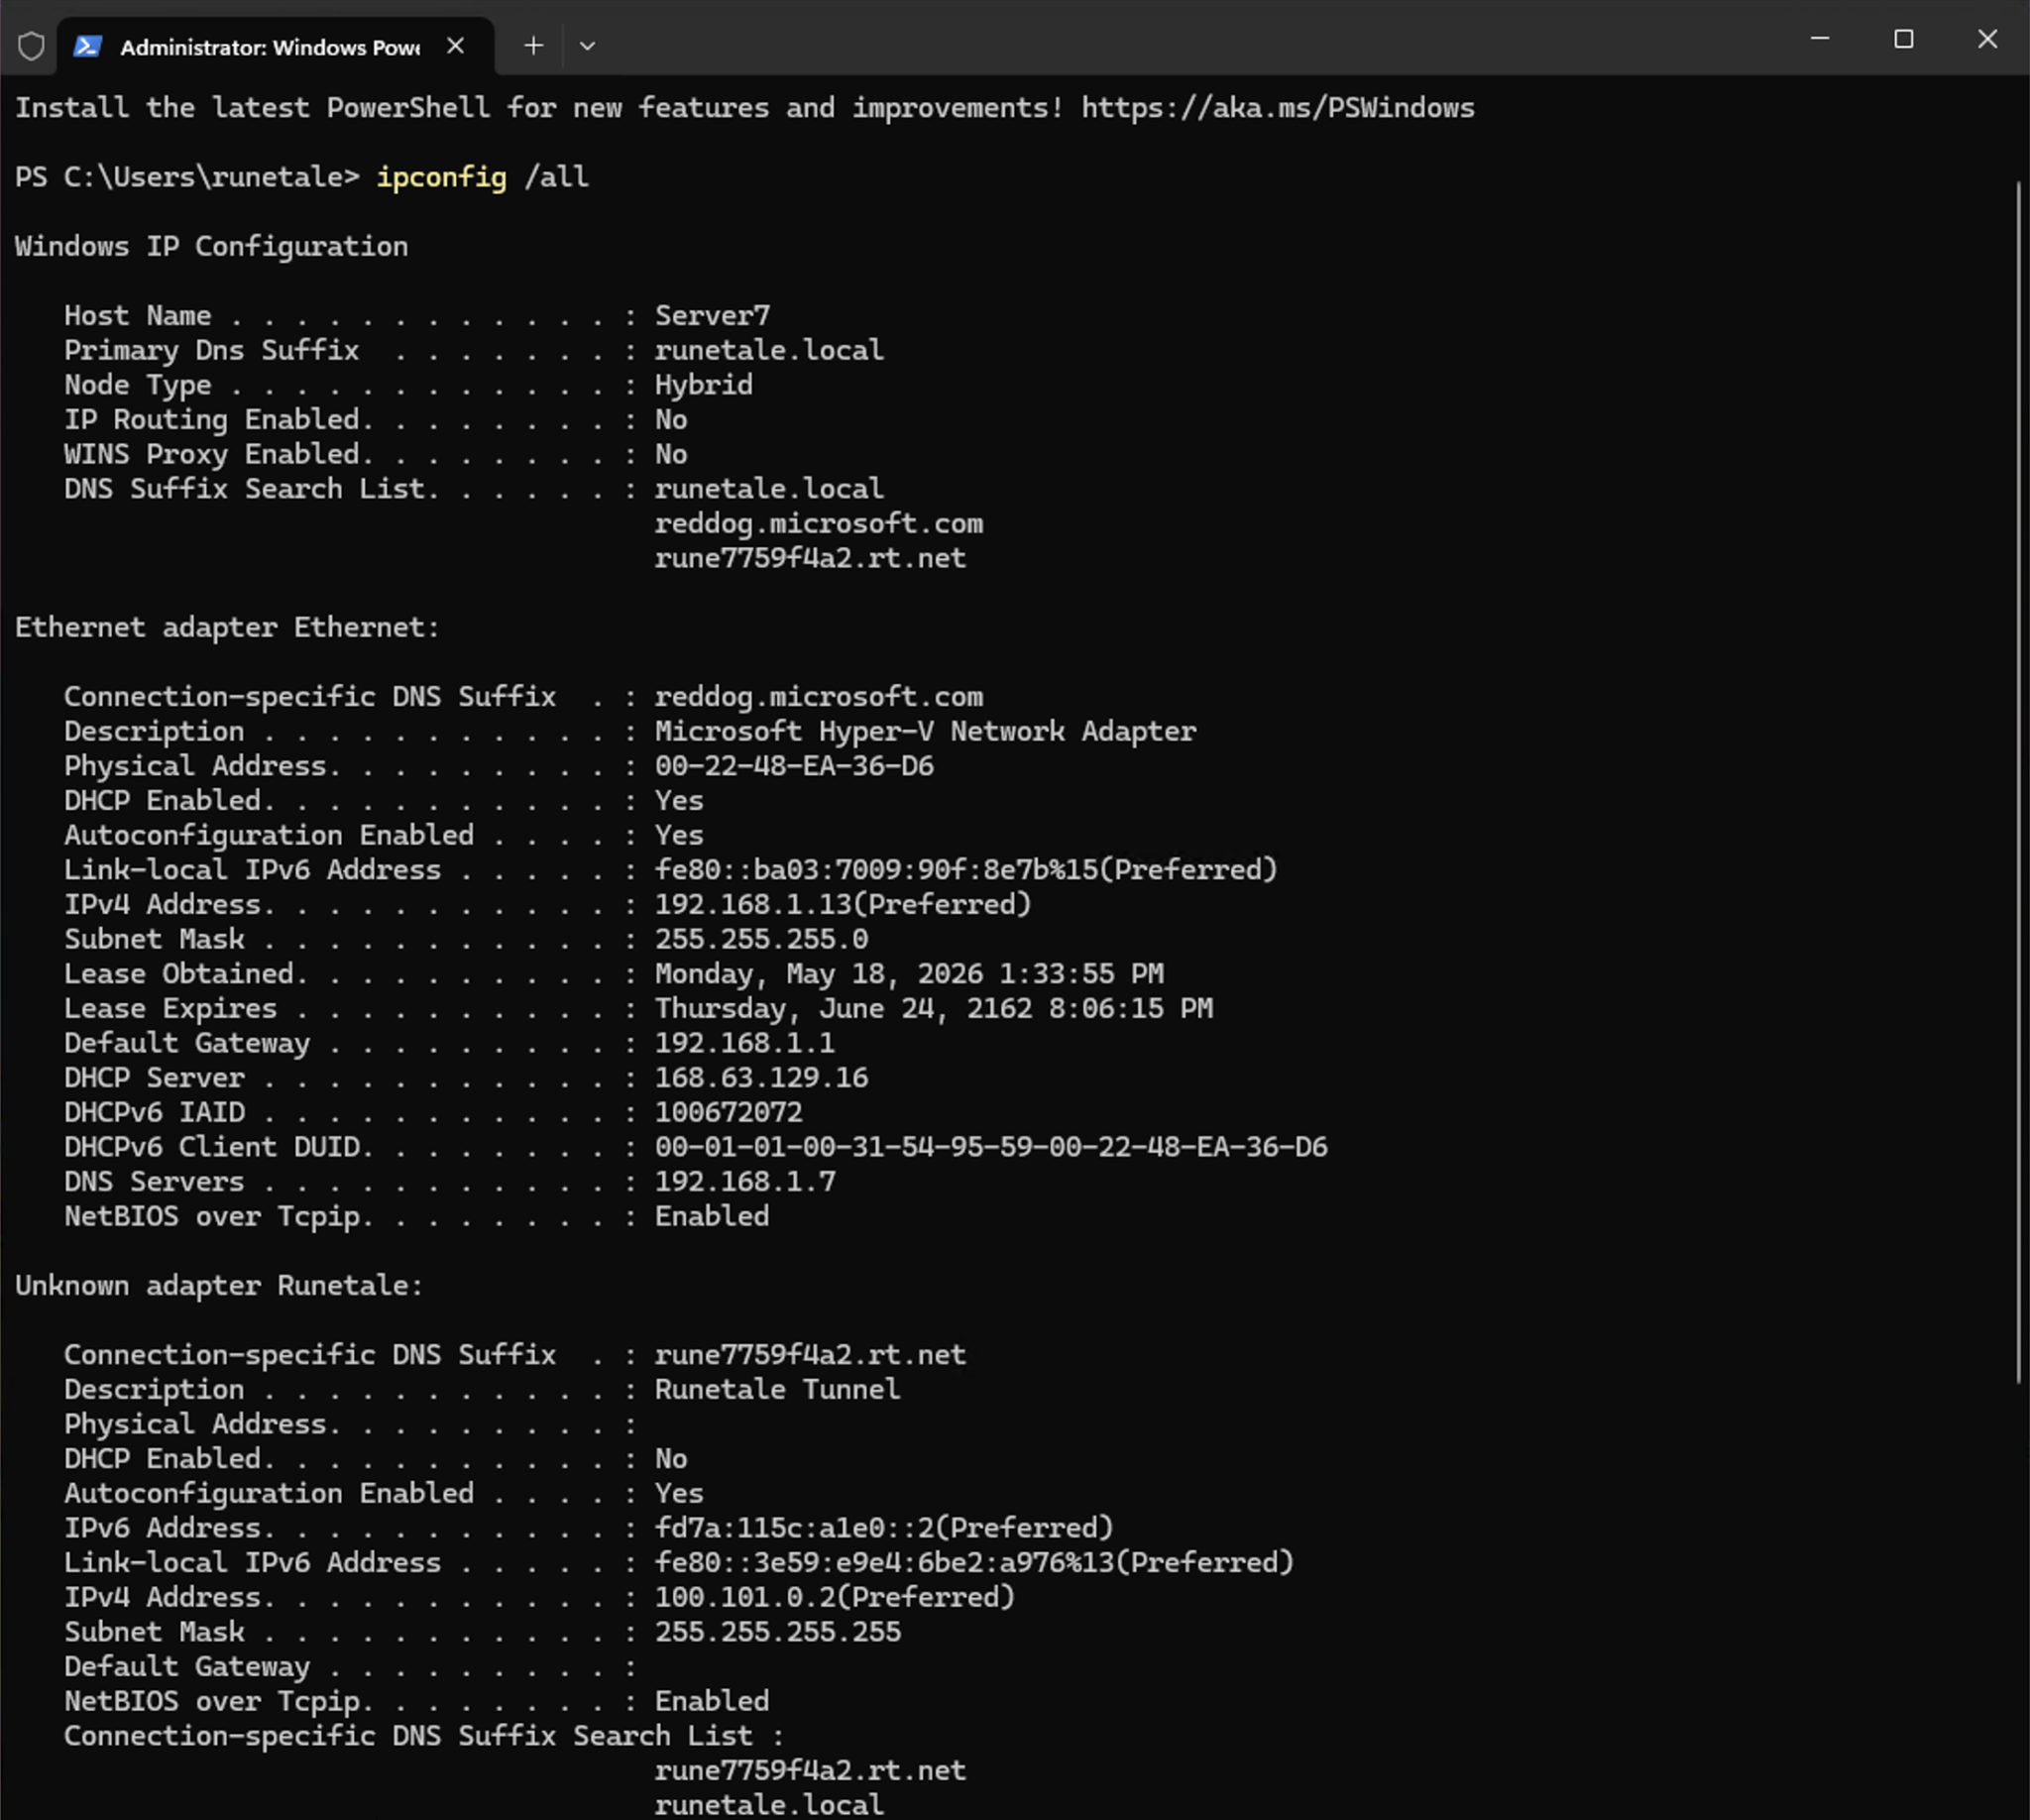Click default gateway 192.168.1.1
Screen dimensions: 2030x1820
click(x=745, y=1044)
